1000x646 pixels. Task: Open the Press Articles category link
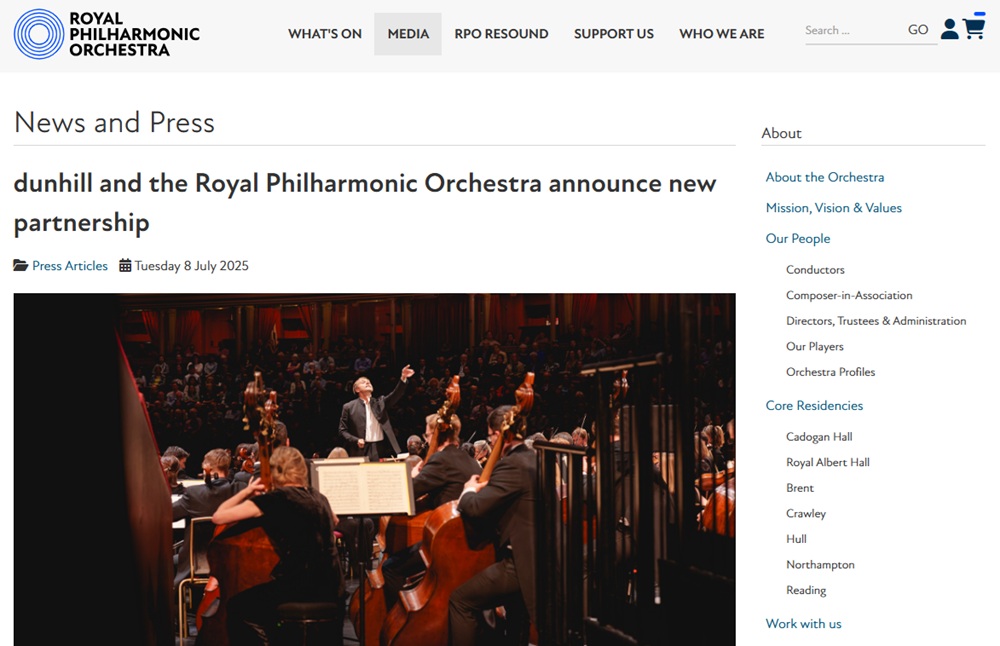coord(70,266)
